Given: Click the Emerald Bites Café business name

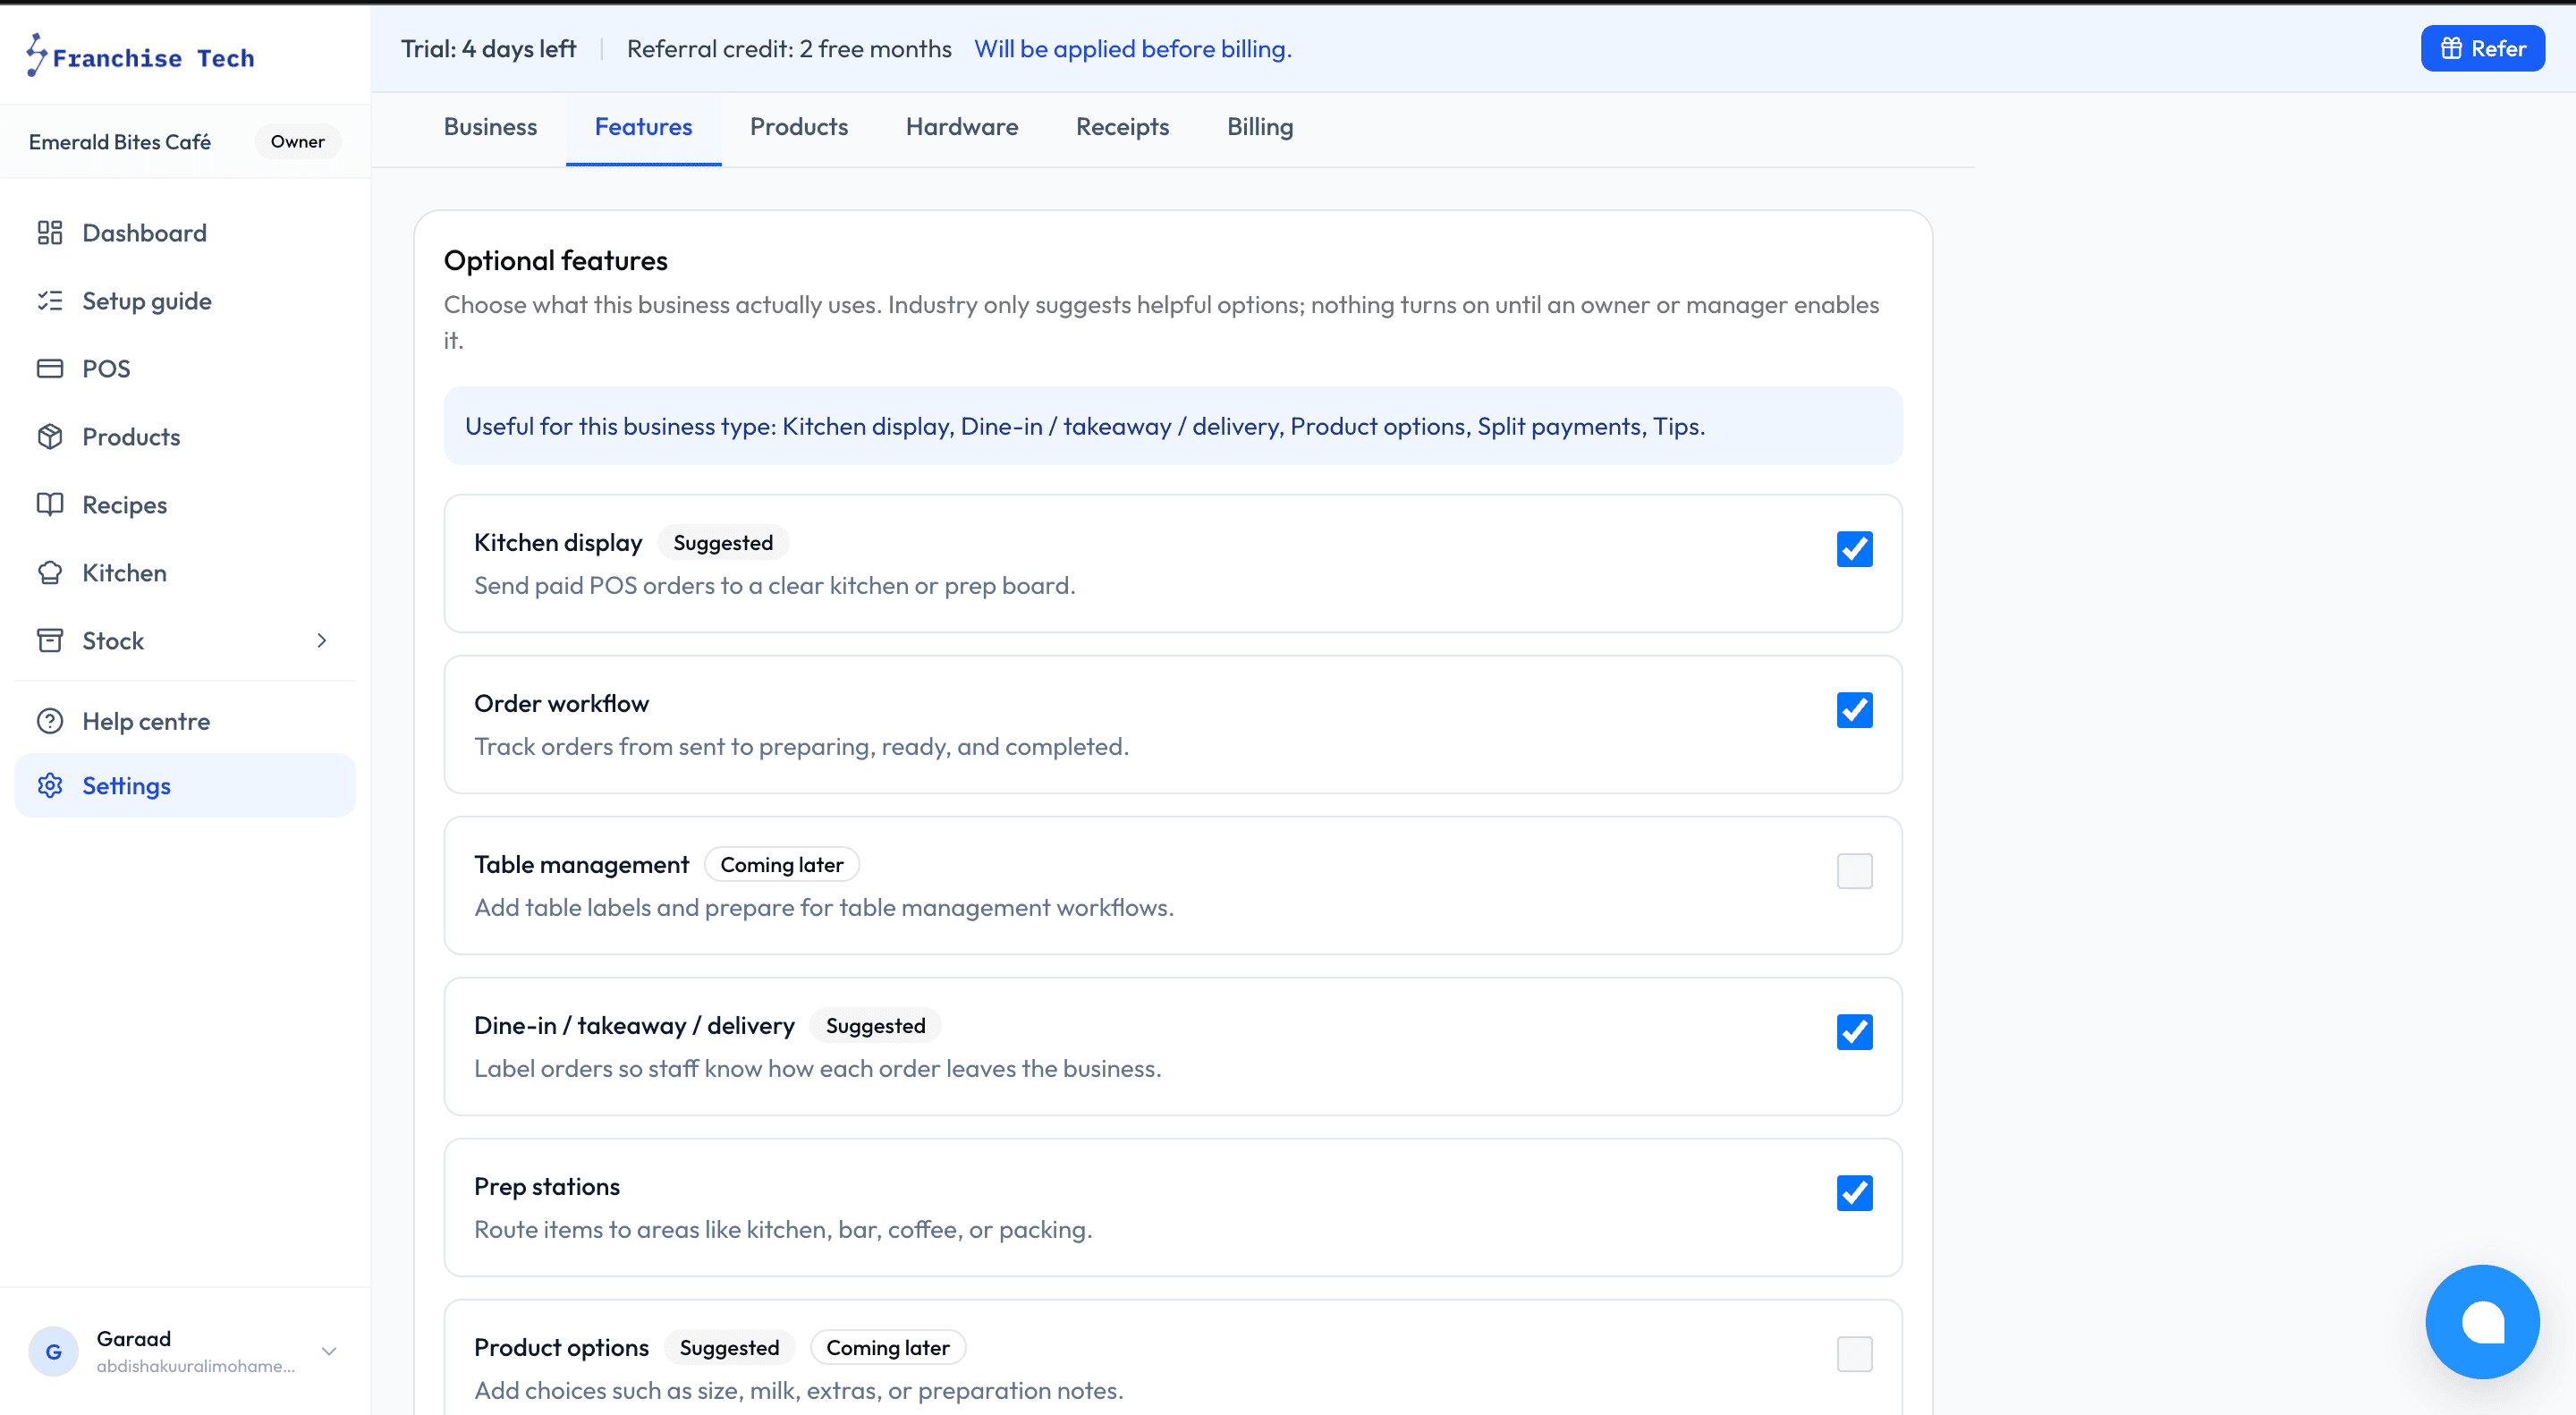Looking at the screenshot, I should pyautogui.click(x=120, y=142).
